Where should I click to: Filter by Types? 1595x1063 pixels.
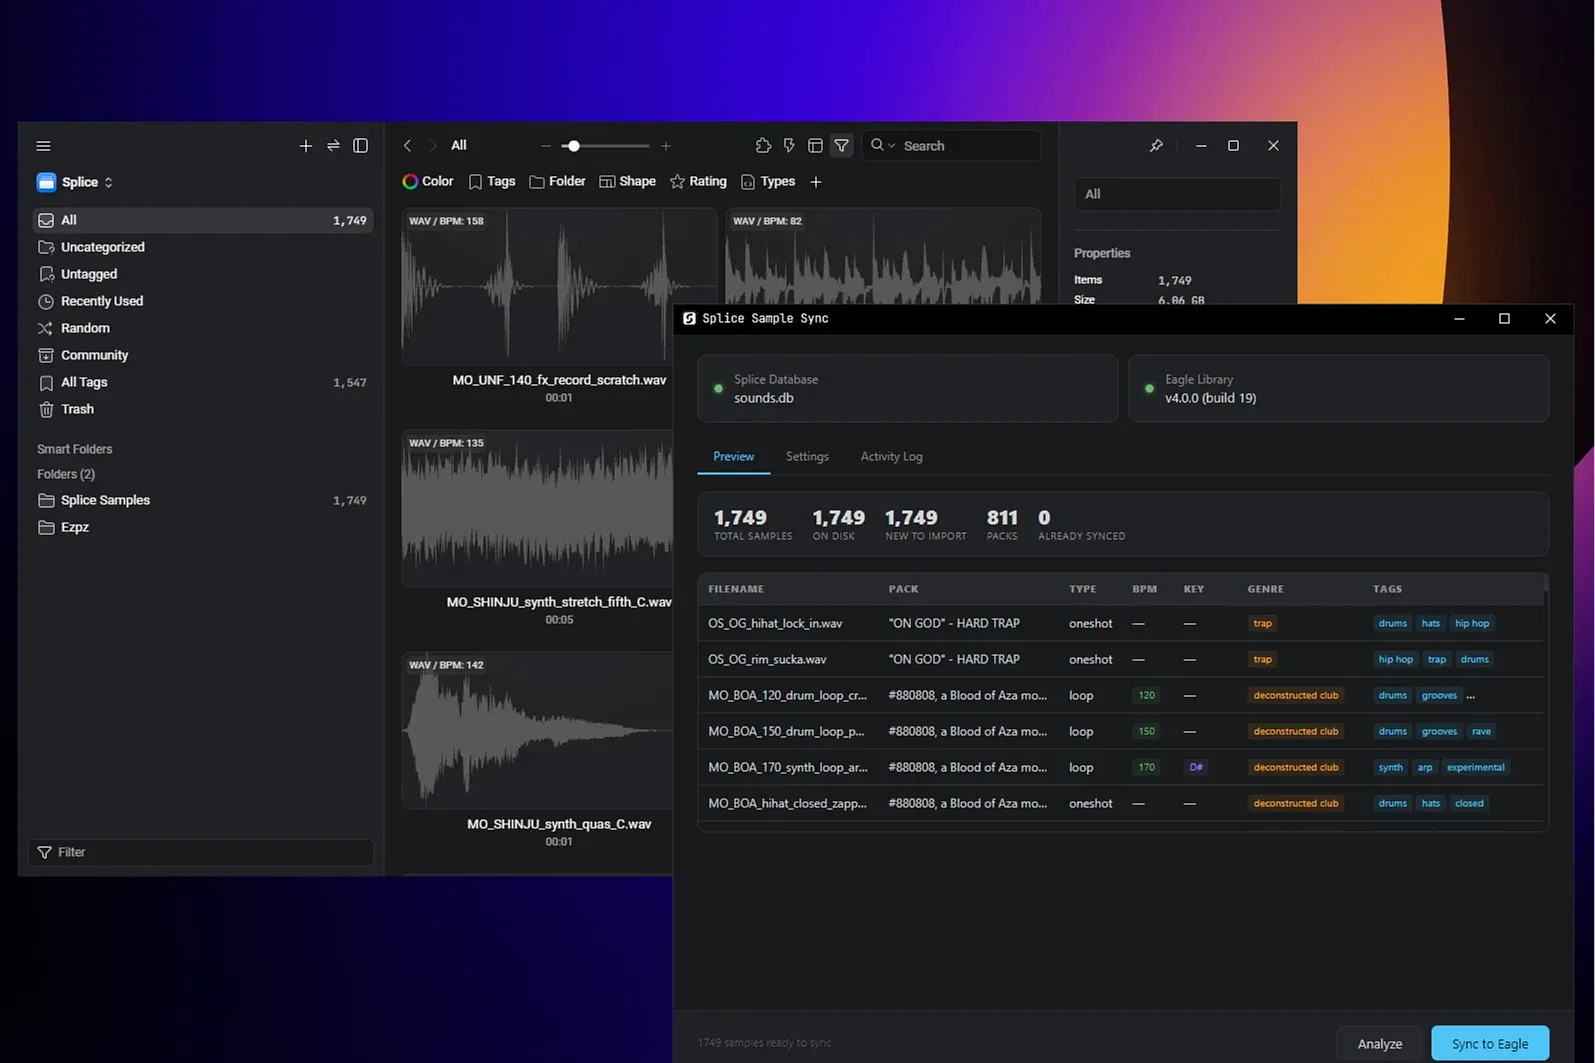click(x=768, y=181)
